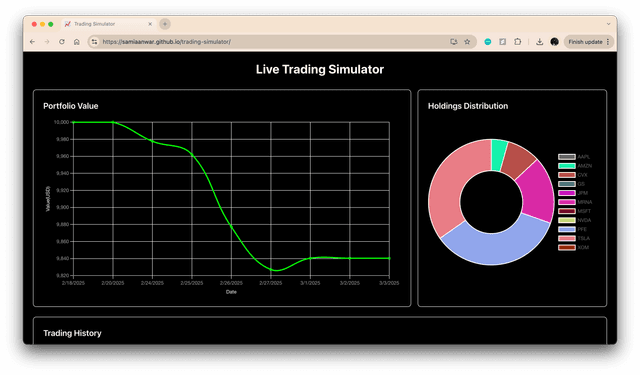This screenshot has width=640, height=375.
Task: Go back to the previous page
Action: pos(32,42)
